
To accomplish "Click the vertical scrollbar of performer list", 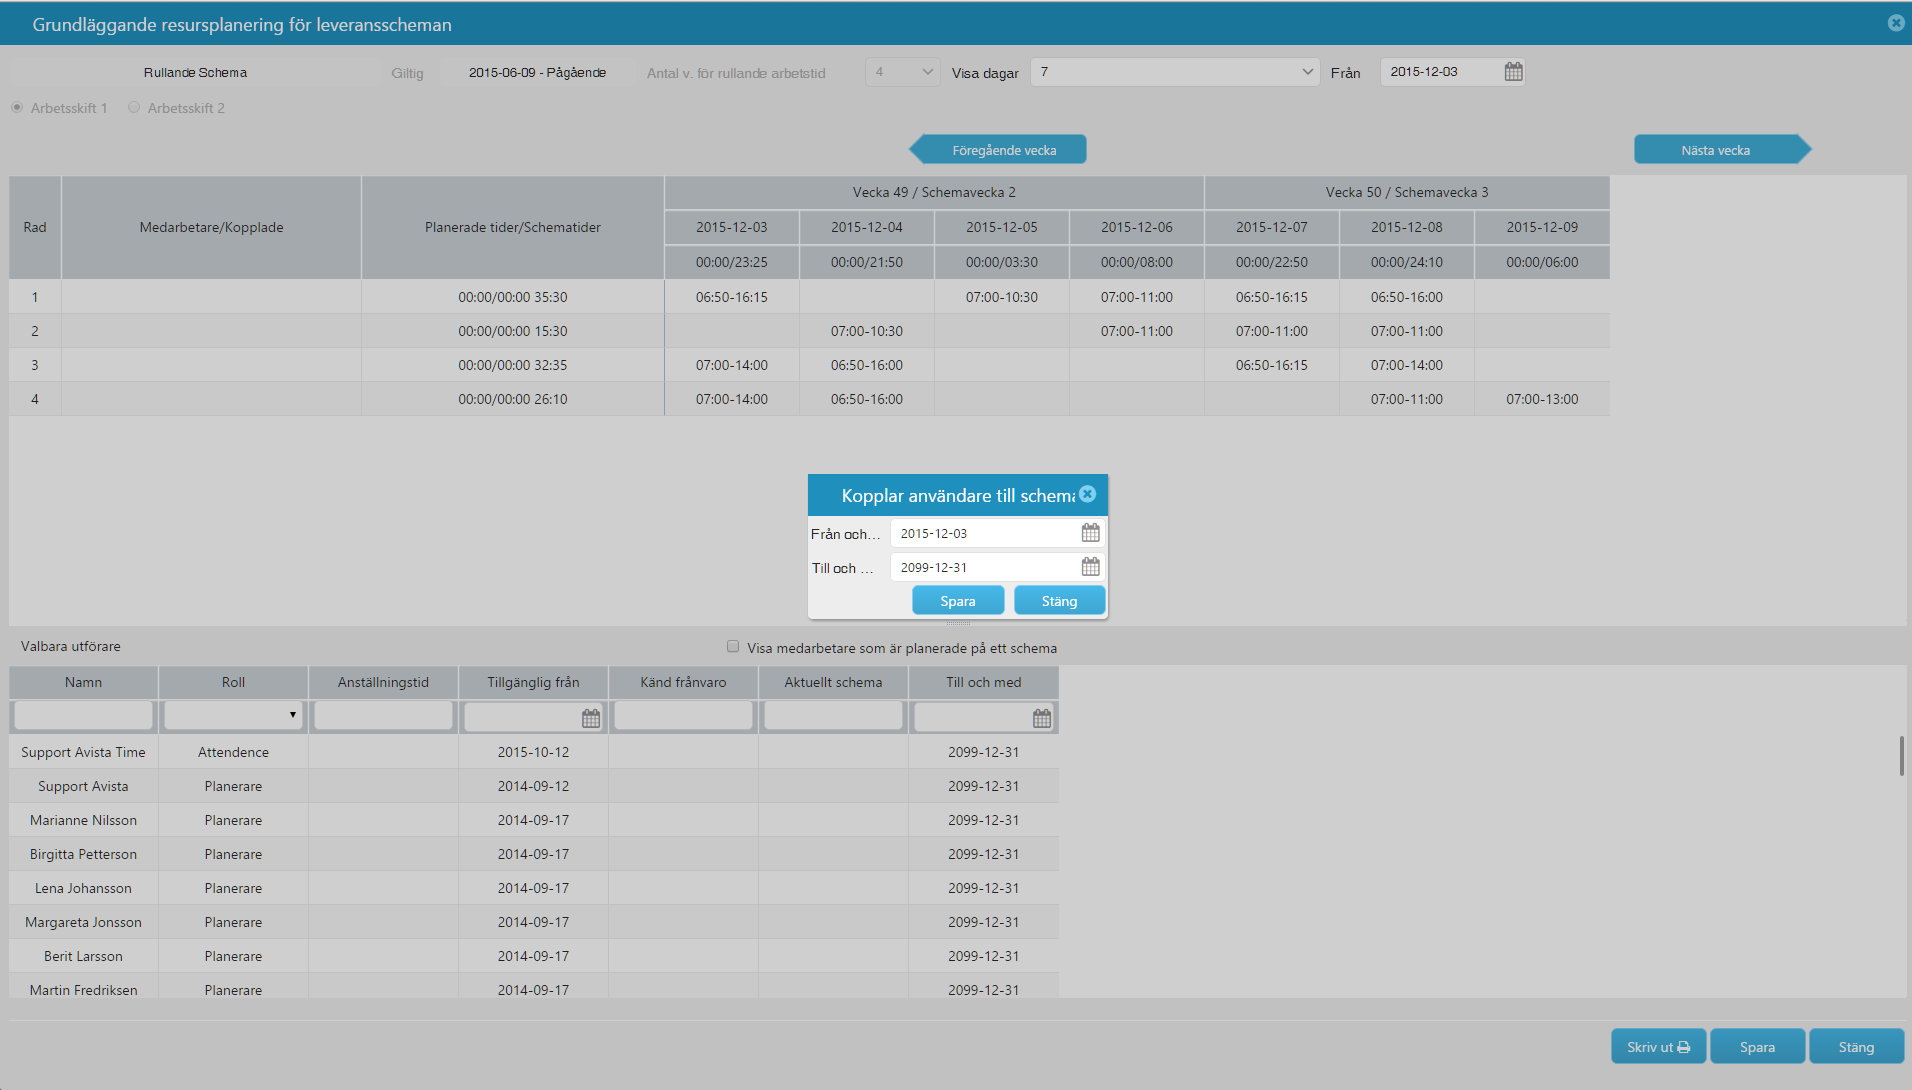I will pyautogui.click(x=1901, y=756).
